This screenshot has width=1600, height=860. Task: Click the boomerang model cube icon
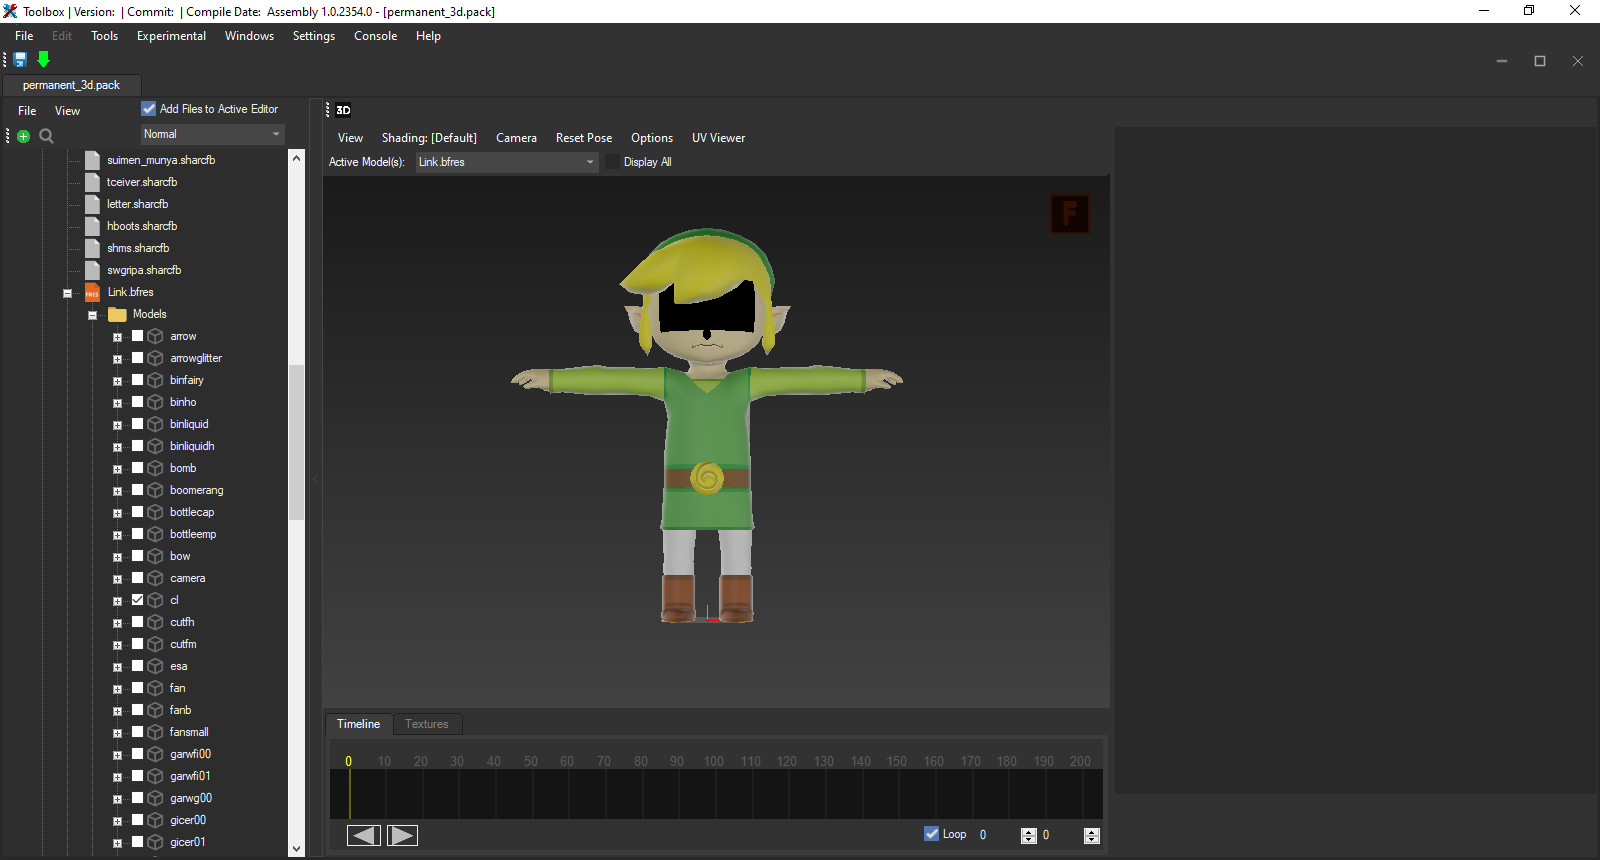coord(155,490)
